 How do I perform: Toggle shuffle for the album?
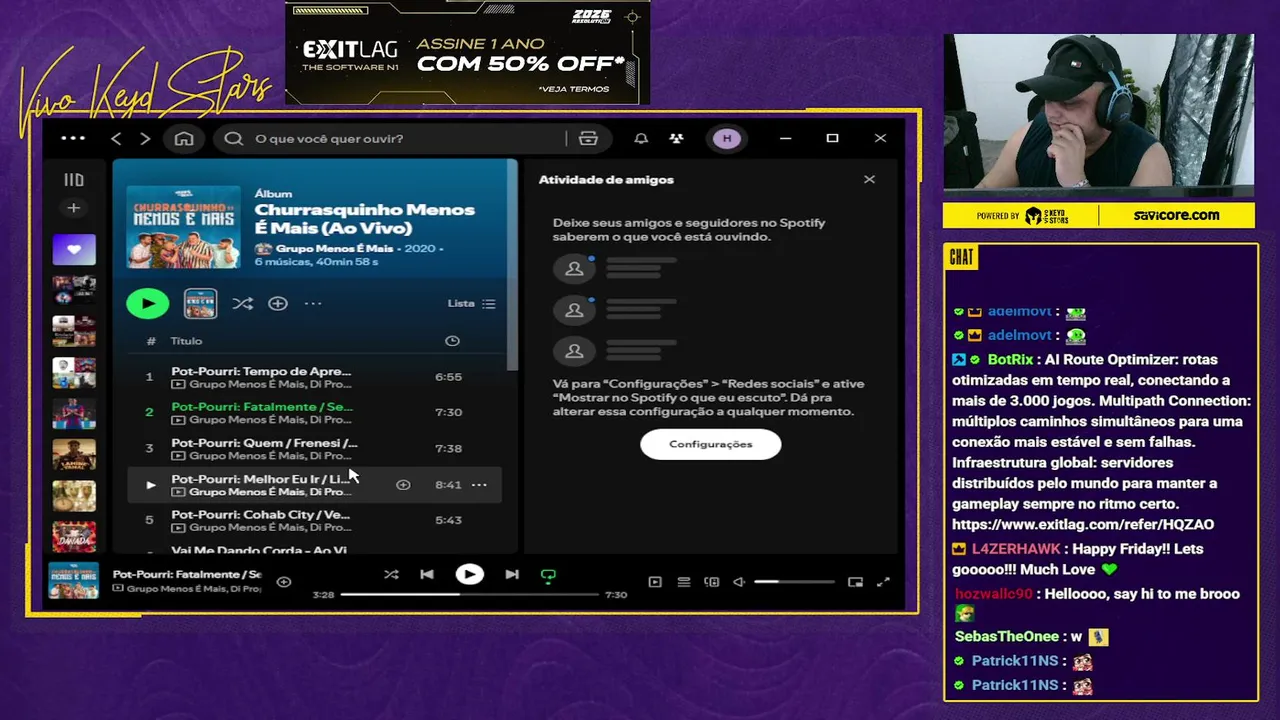coord(242,303)
